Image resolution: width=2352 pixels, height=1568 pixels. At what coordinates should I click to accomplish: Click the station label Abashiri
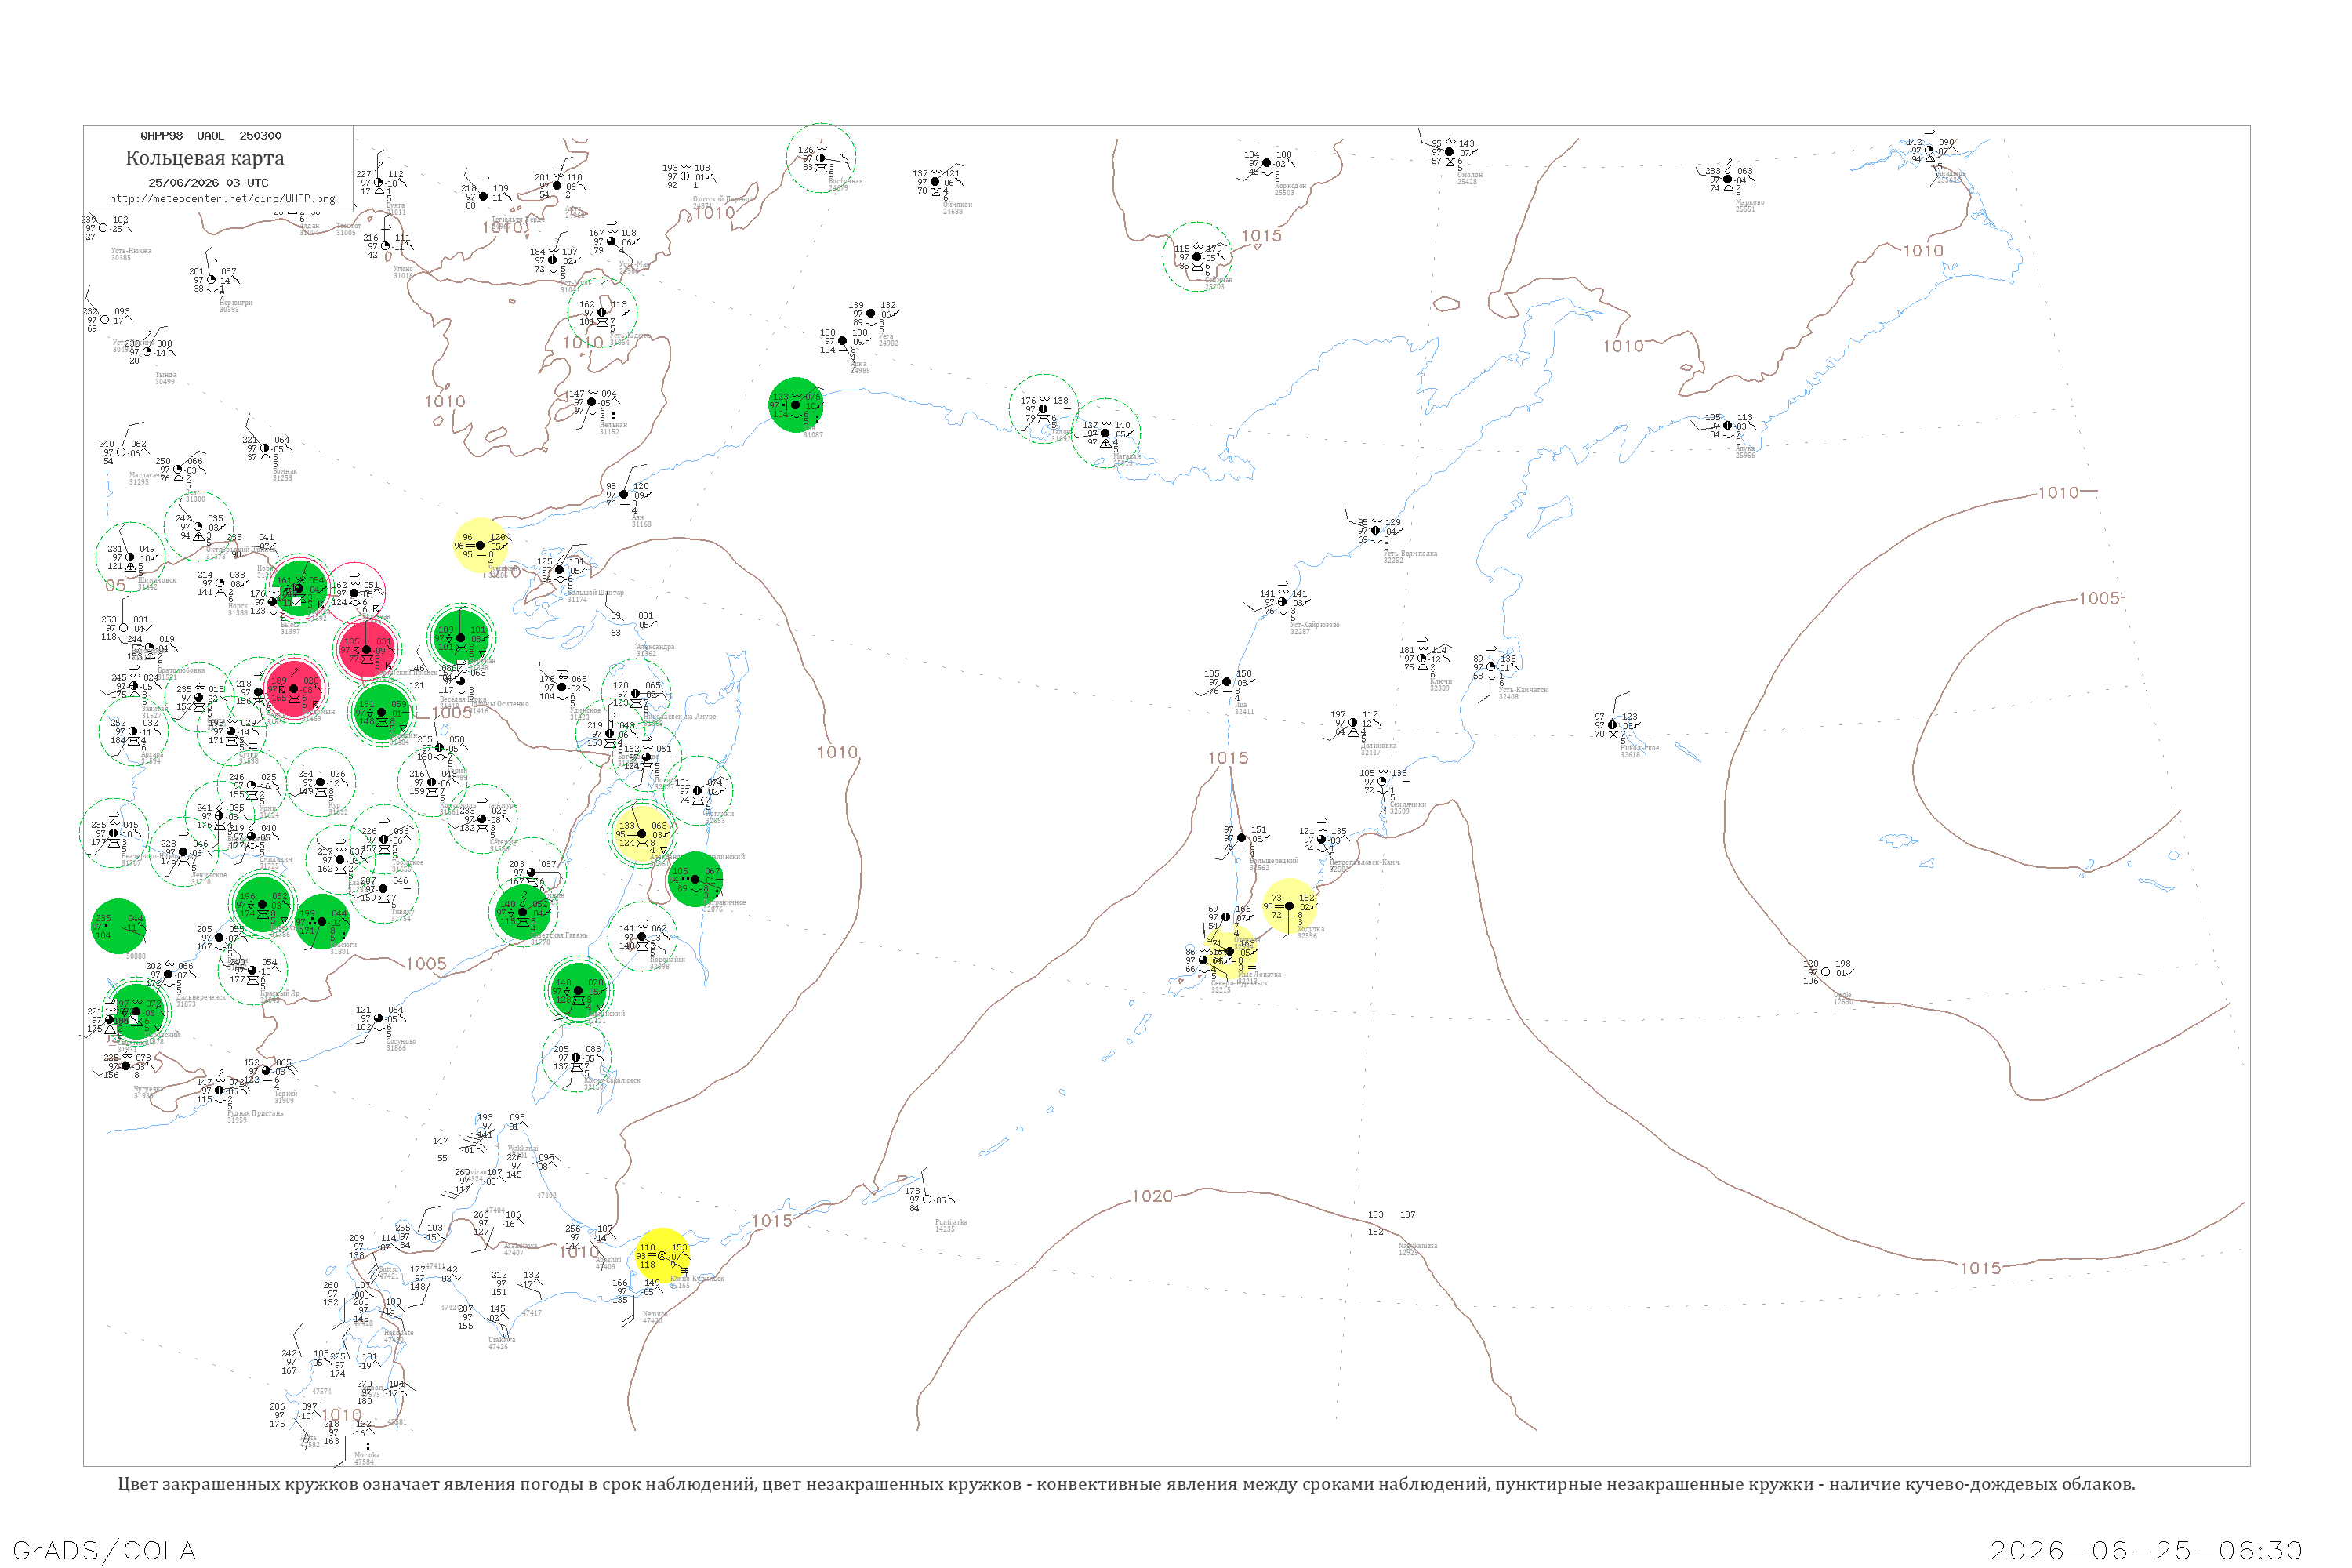pos(609,1260)
